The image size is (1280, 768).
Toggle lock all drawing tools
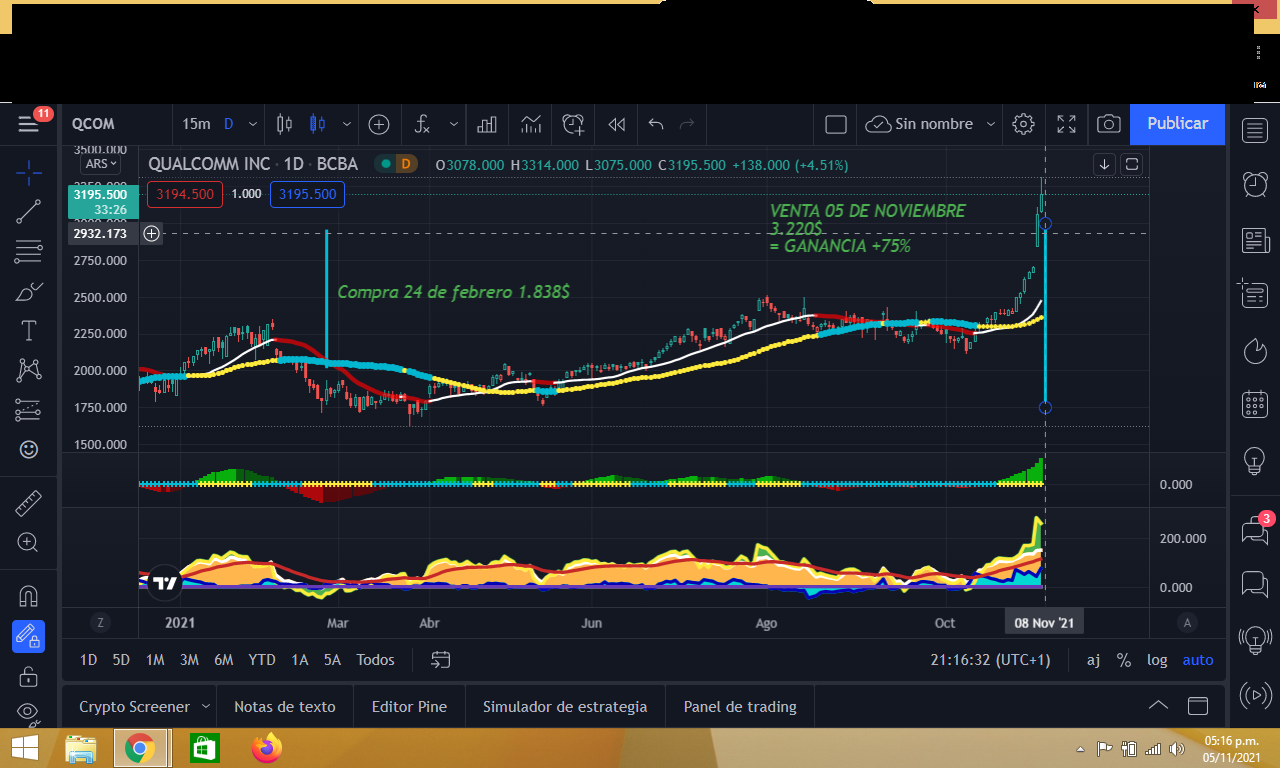[x=29, y=676]
